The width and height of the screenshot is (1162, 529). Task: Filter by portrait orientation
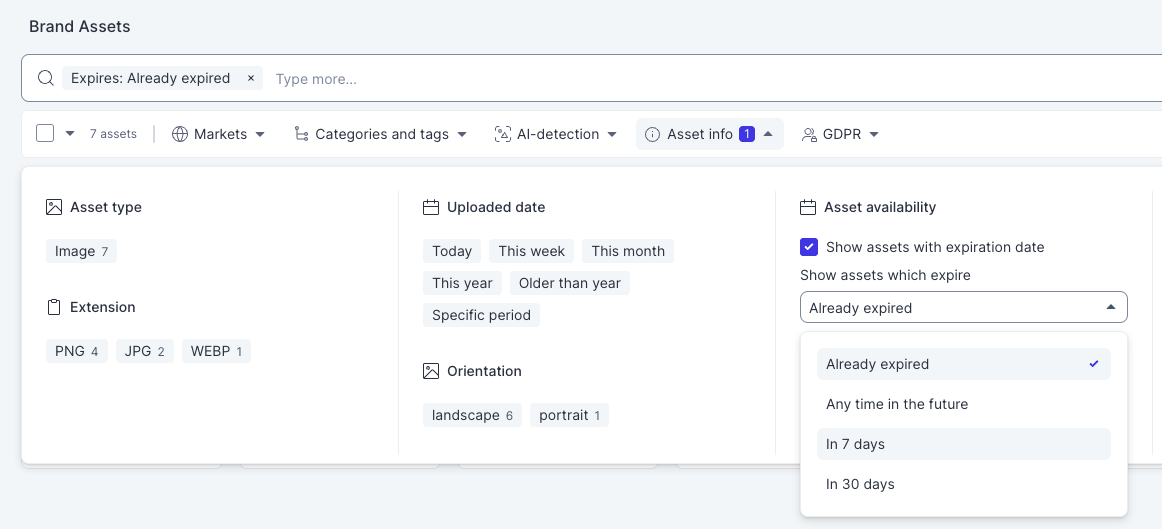pos(569,415)
